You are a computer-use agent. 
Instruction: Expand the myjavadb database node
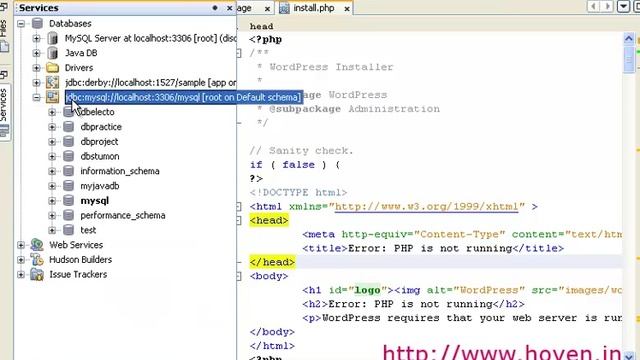coord(52,186)
